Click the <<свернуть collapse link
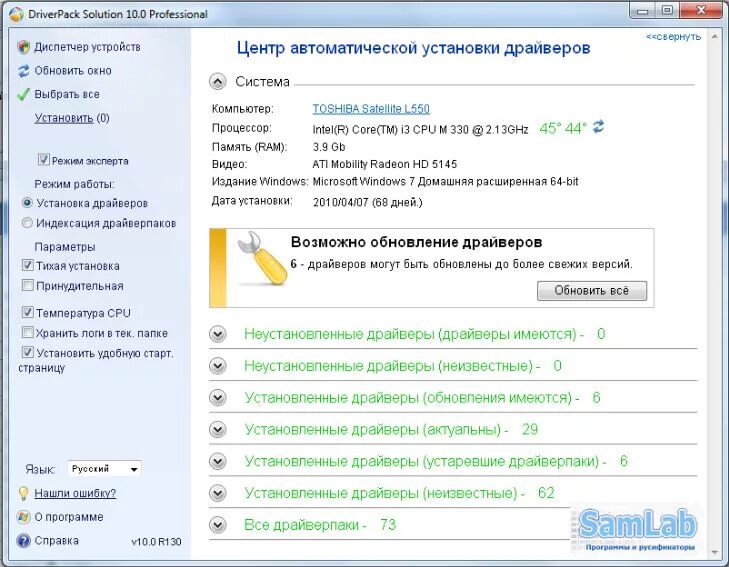This screenshot has height=567, width=729. 674,37
